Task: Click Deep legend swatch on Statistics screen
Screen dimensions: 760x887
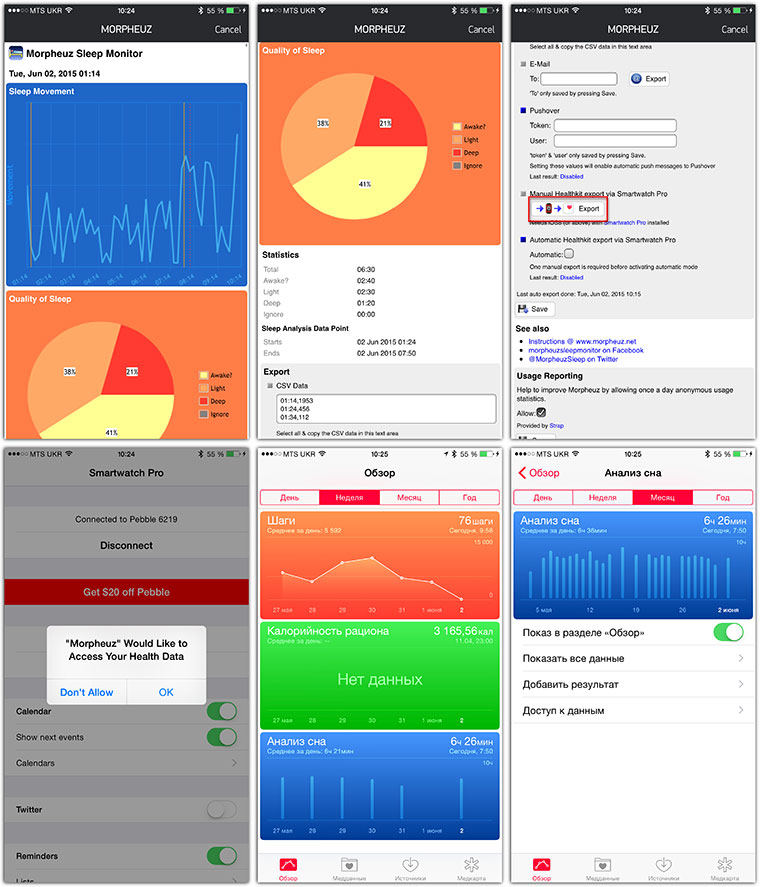Action: (457, 153)
